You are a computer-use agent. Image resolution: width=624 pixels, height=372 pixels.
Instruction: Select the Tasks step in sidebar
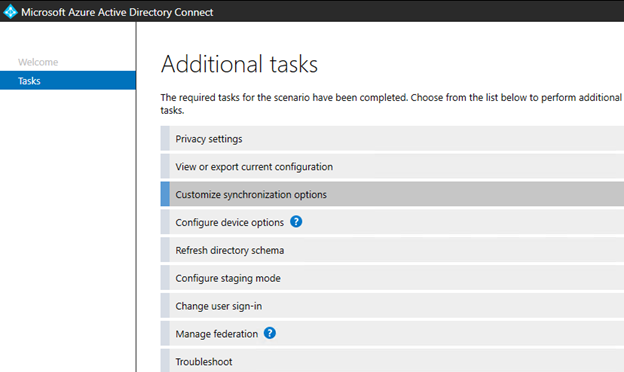coord(68,80)
